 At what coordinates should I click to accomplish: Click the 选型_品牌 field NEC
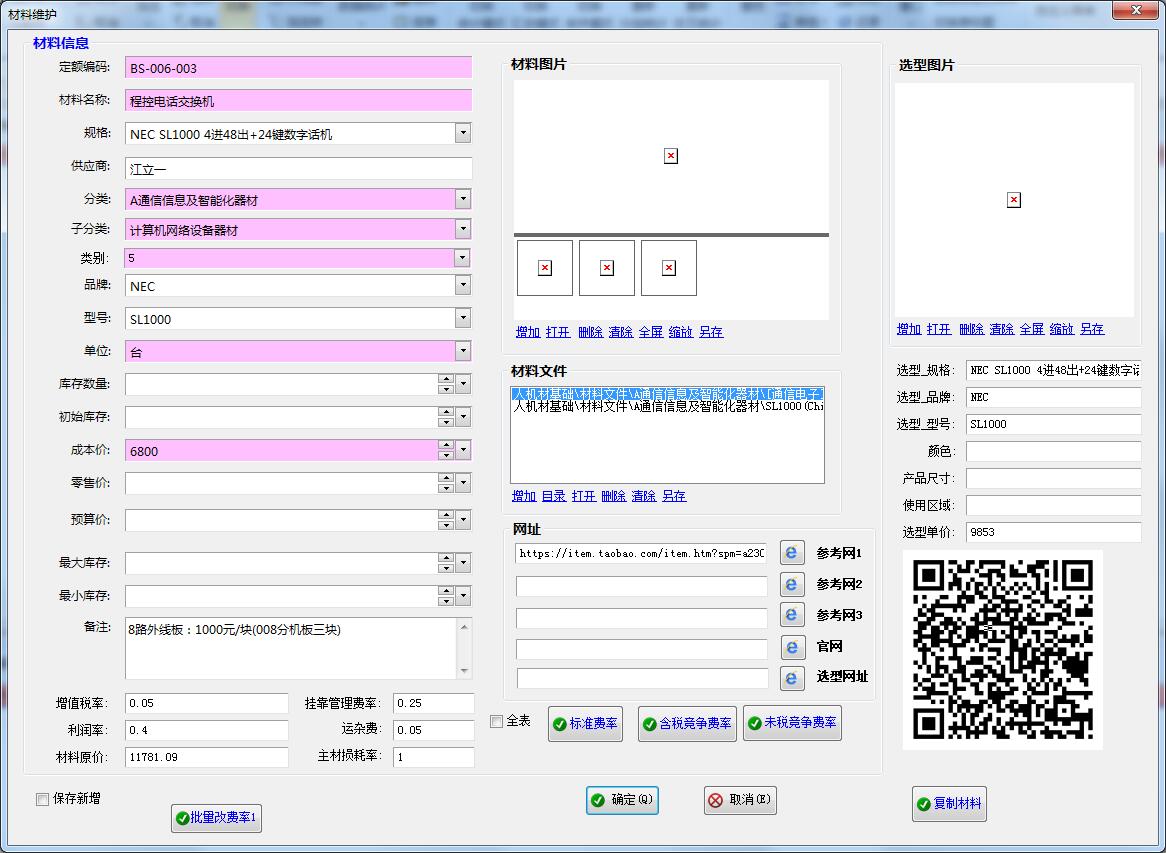click(1053, 397)
